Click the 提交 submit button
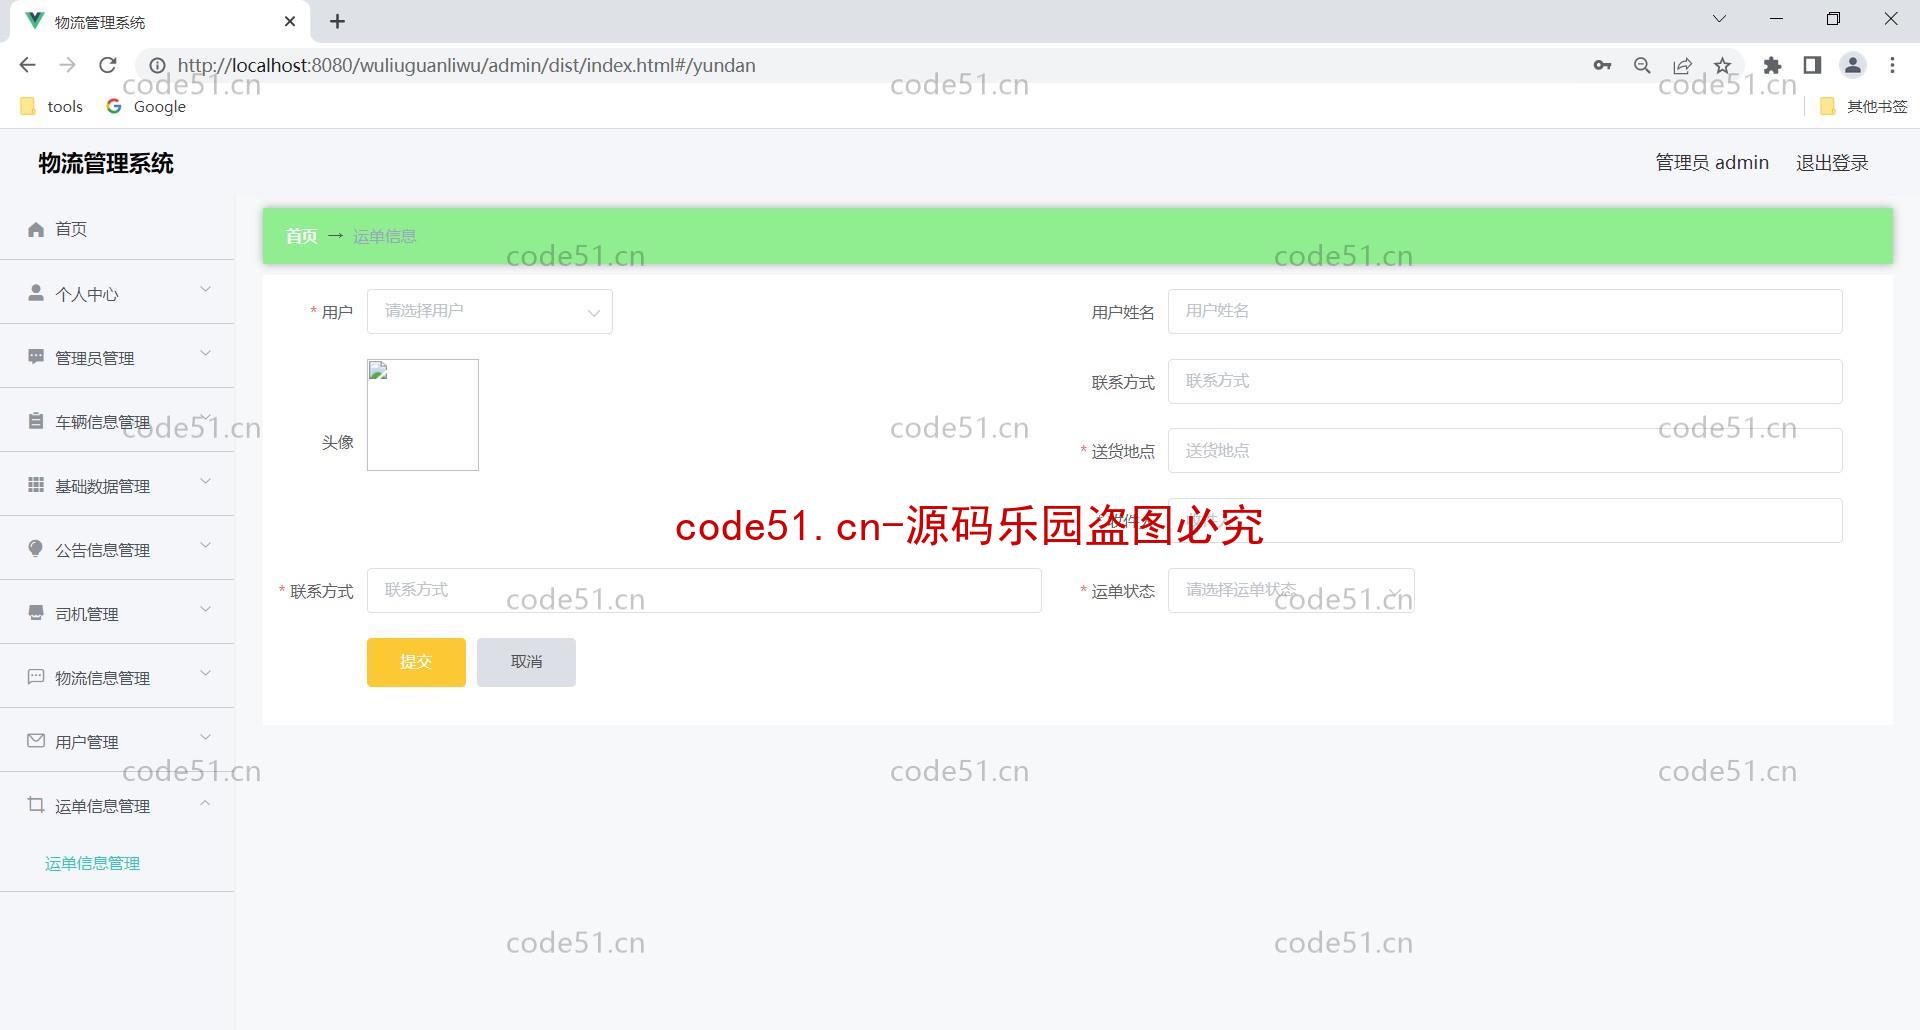Viewport: 1920px width, 1030px height. click(416, 662)
